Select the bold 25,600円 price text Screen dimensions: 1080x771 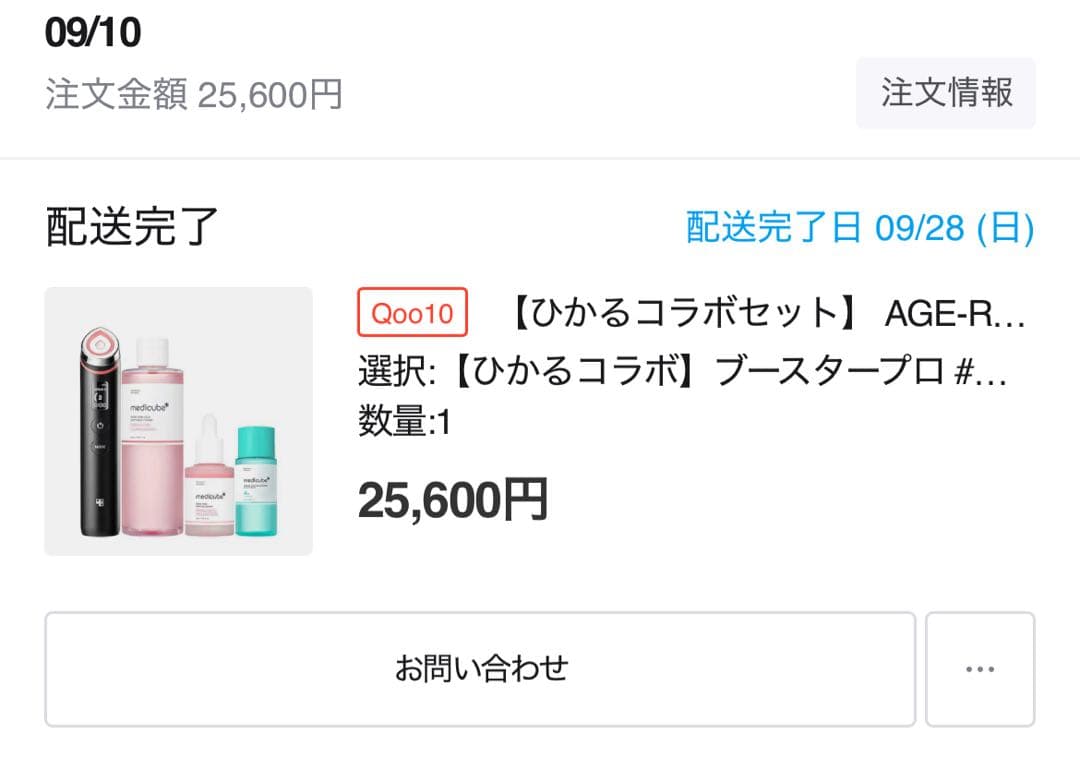452,497
